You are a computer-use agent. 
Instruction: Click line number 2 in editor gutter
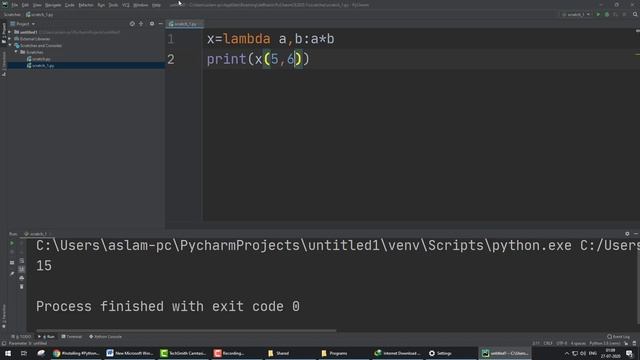coord(171,60)
